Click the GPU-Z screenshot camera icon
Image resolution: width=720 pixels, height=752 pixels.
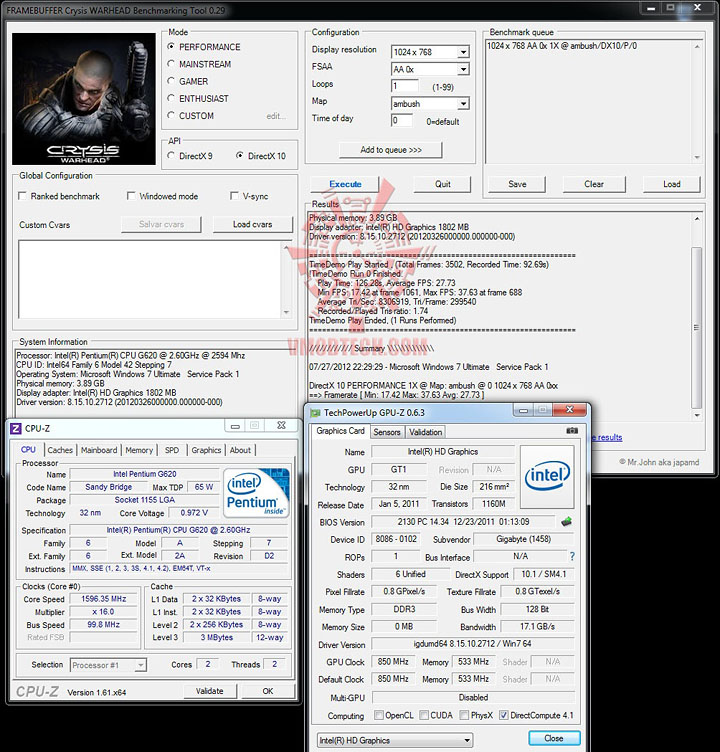(572, 431)
